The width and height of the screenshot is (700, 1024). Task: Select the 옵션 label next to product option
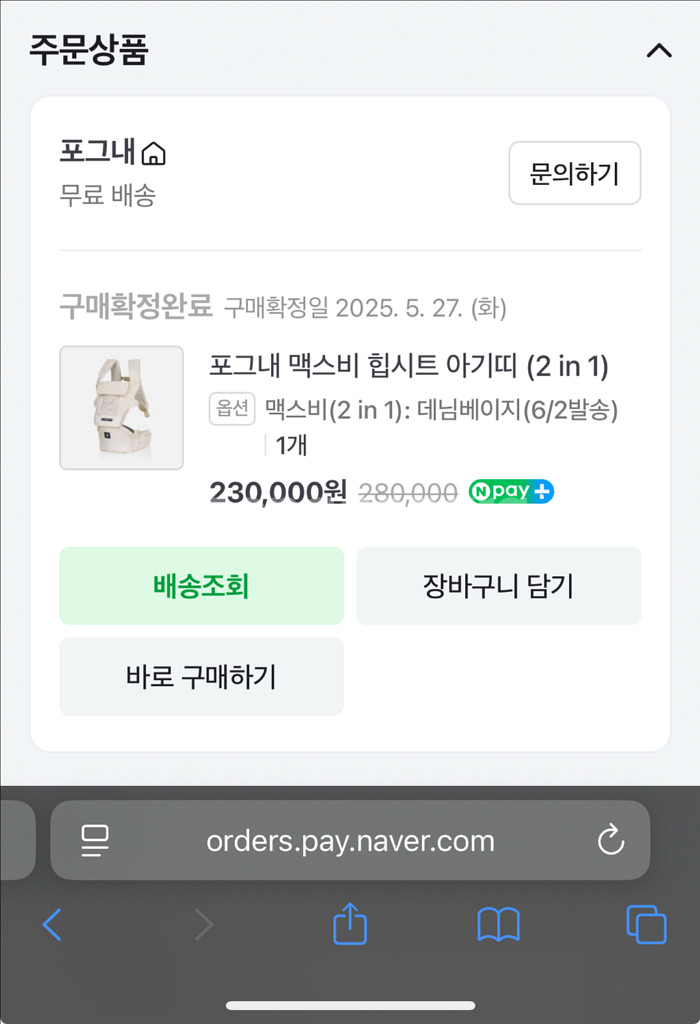click(231, 410)
